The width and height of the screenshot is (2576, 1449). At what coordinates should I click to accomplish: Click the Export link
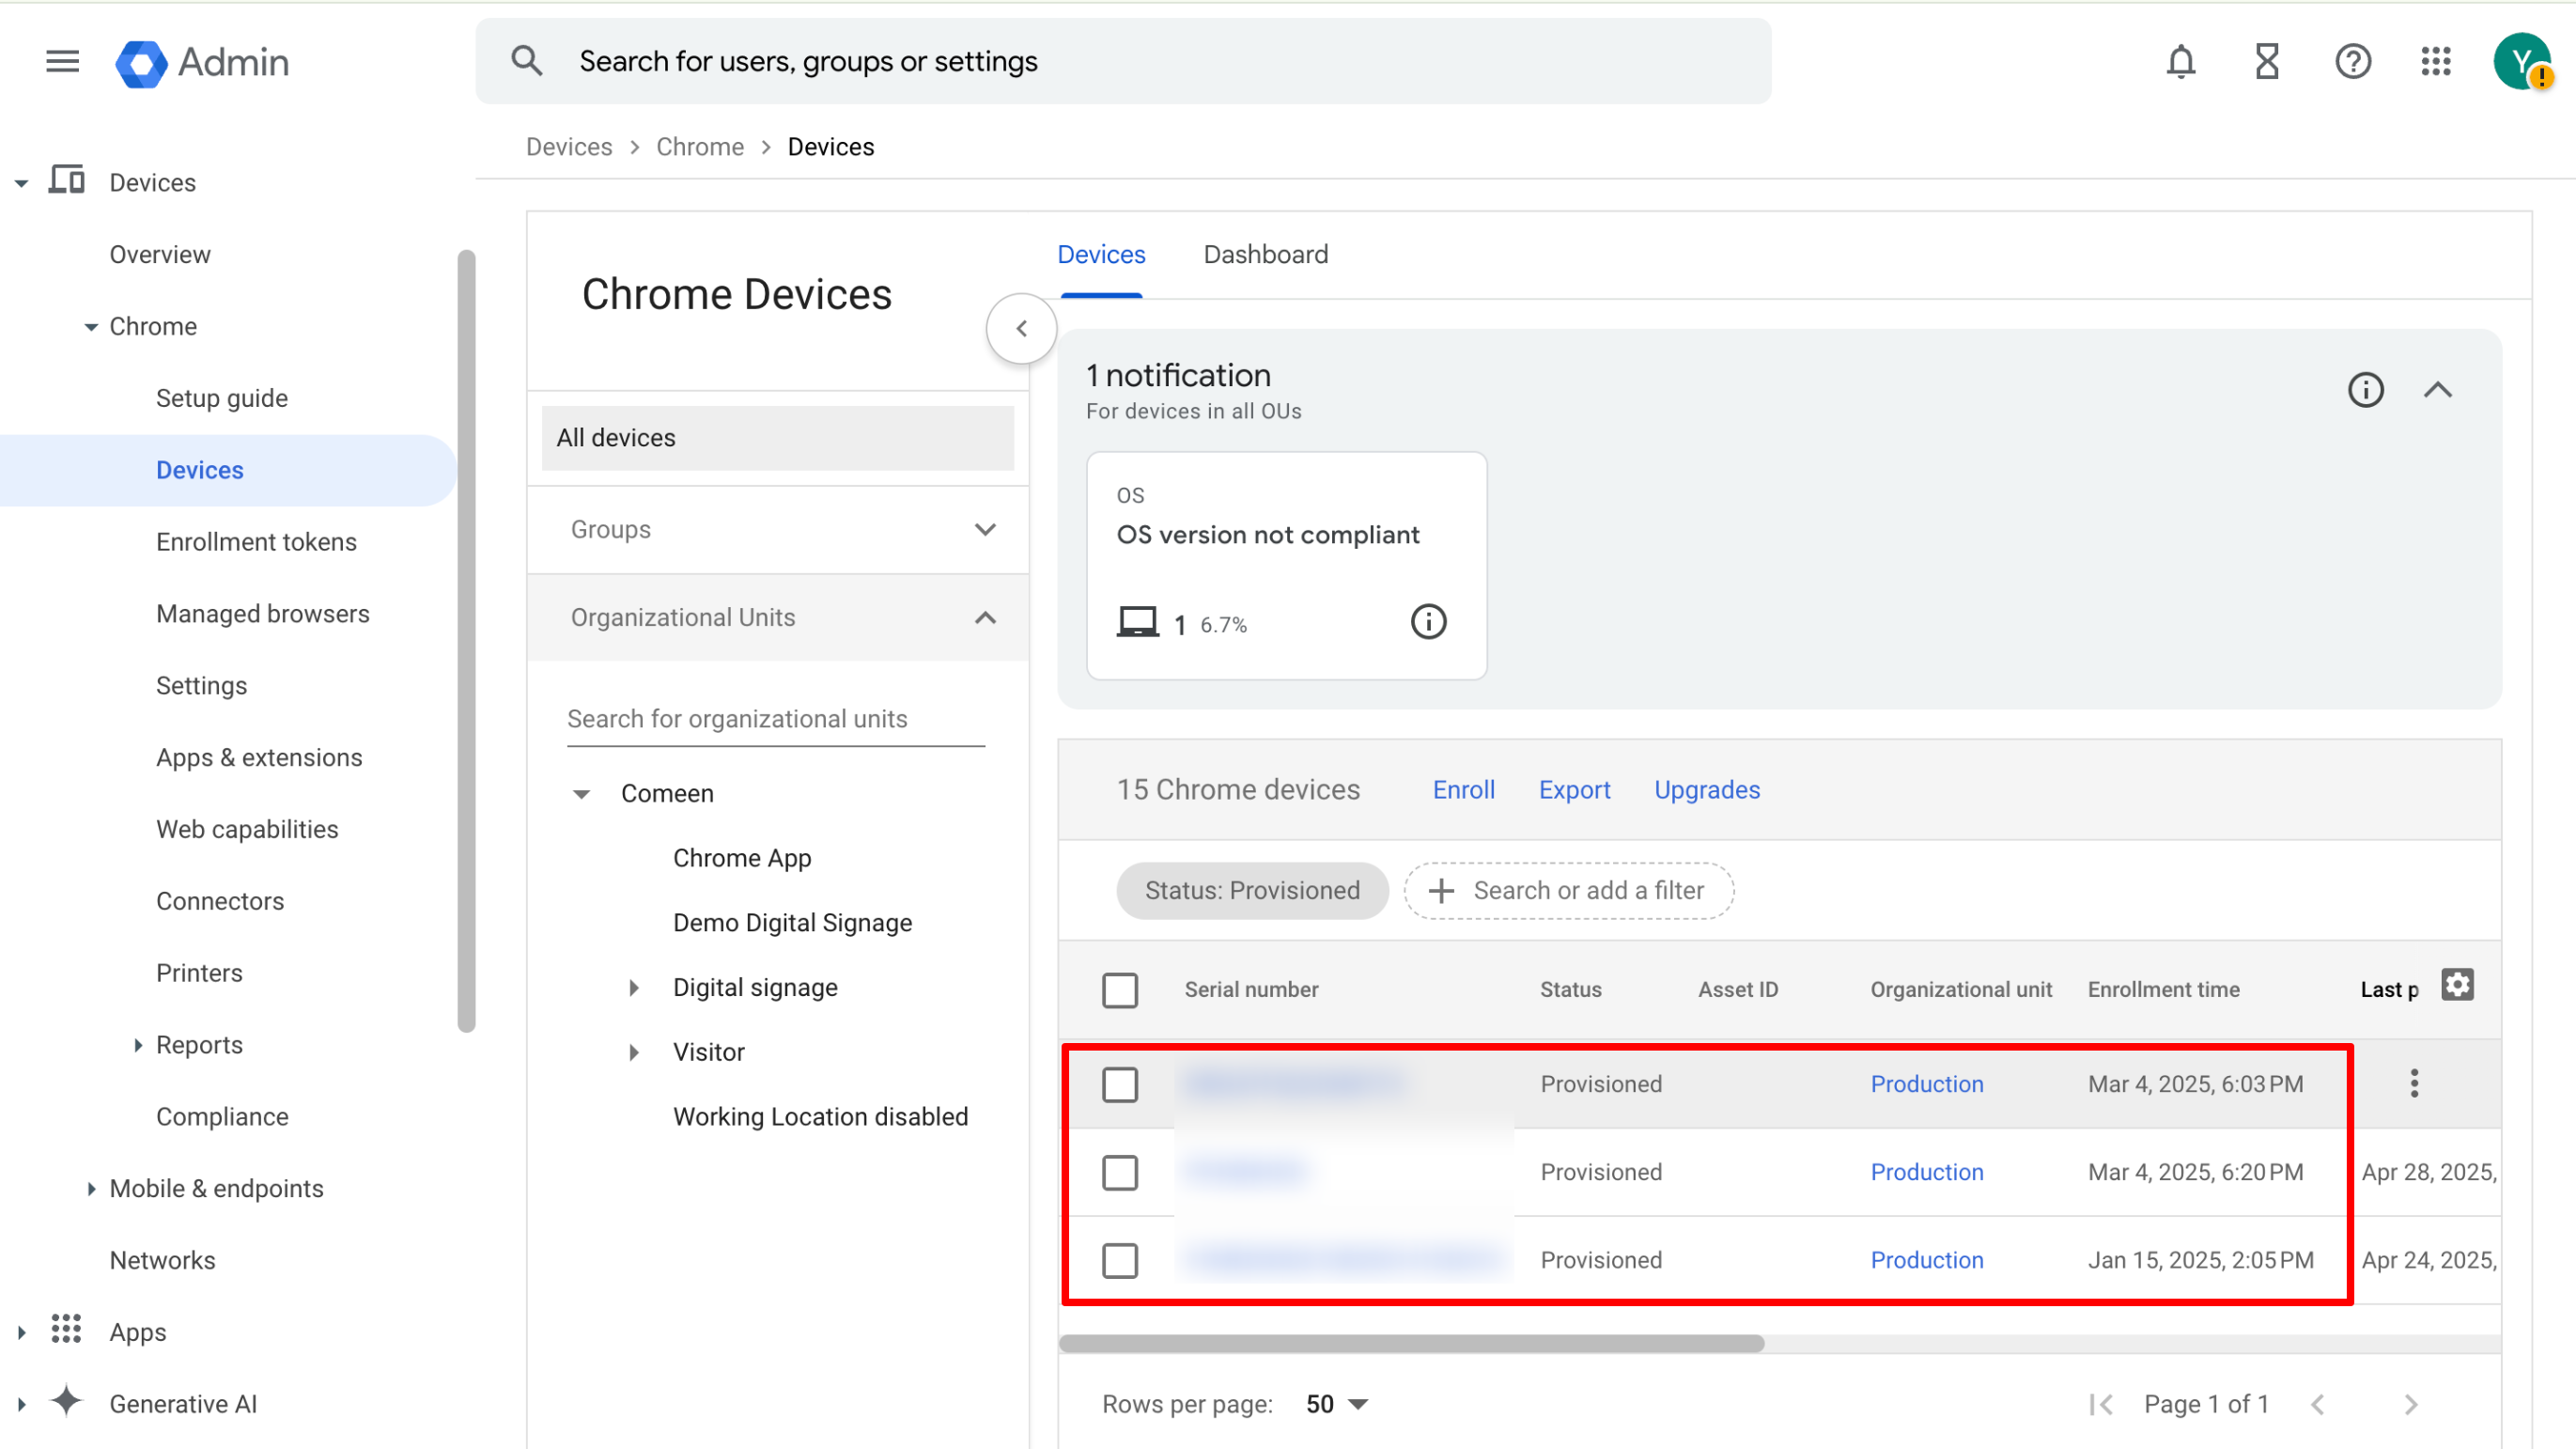click(1574, 790)
